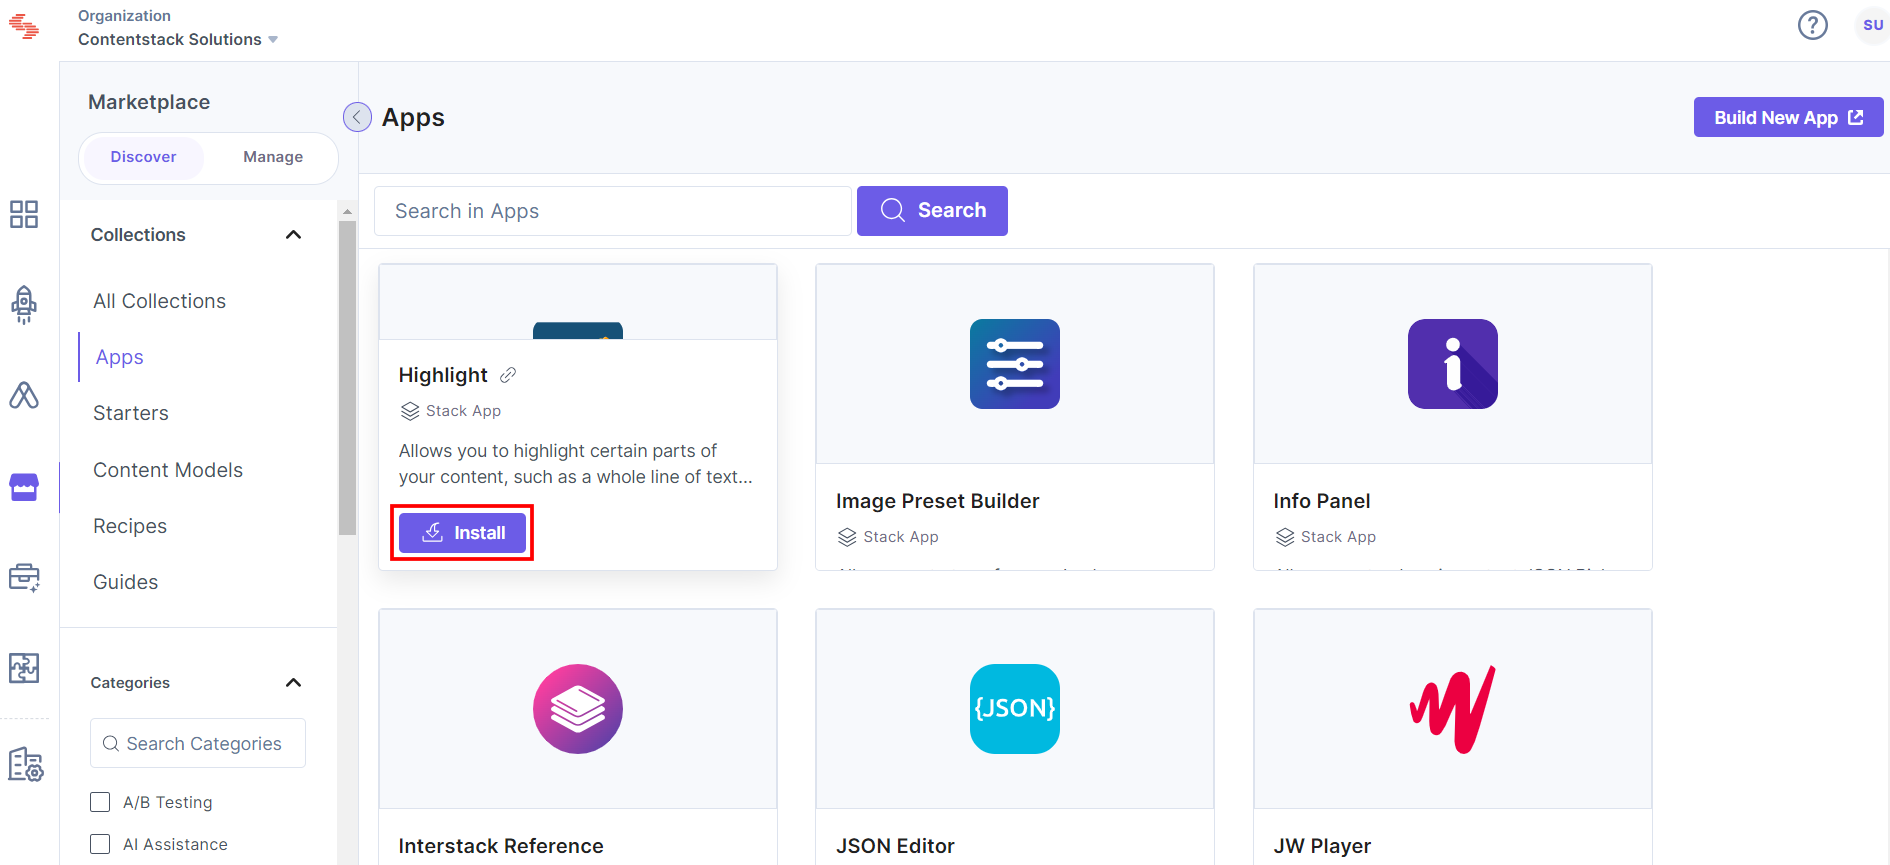The width and height of the screenshot is (1890, 865).
Task: Open the Highlight app title
Action: (x=443, y=375)
